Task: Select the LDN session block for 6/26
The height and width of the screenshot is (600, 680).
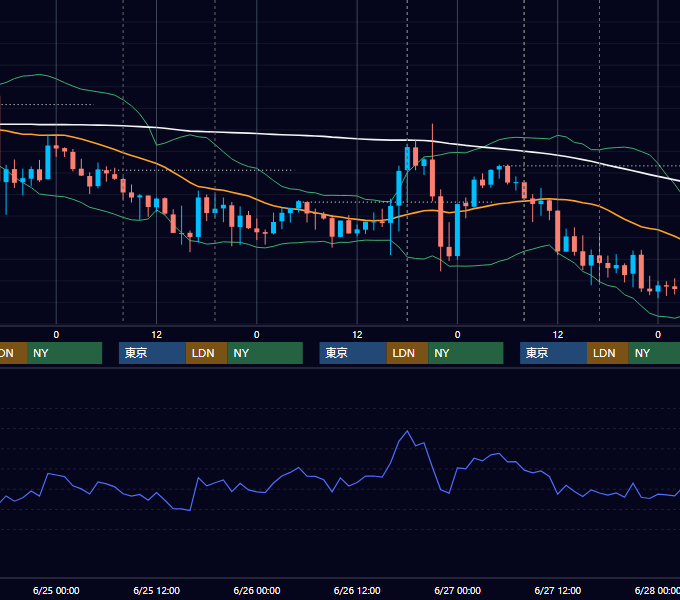Action: pyautogui.click(x=407, y=353)
